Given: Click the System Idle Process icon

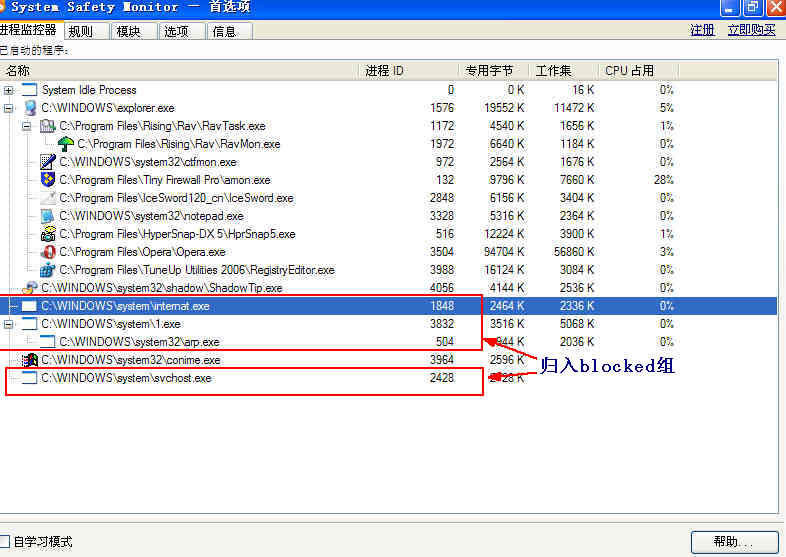Looking at the screenshot, I should click(29, 90).
